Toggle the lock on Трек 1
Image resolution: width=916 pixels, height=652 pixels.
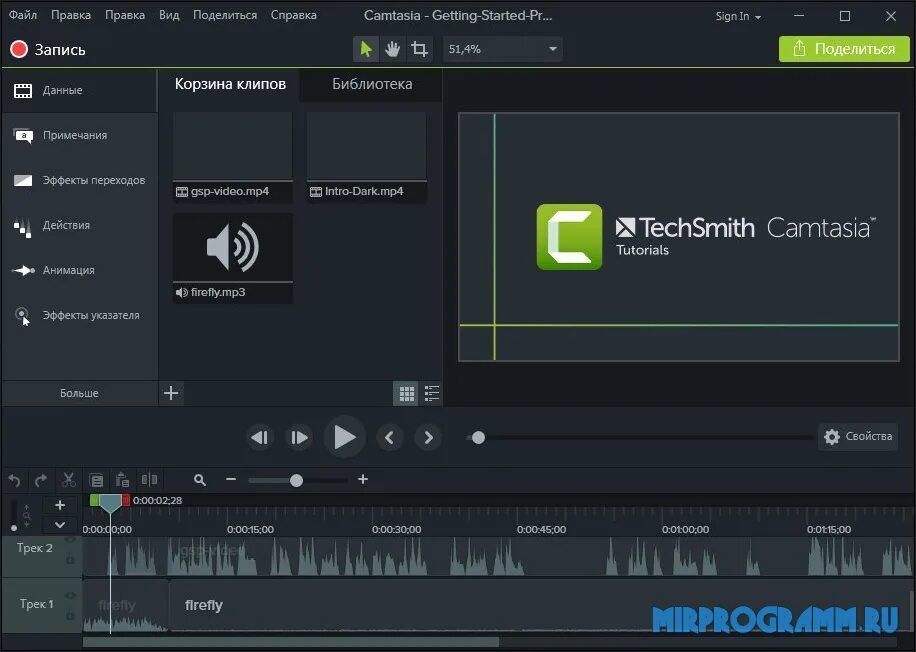tap(70, 615)
